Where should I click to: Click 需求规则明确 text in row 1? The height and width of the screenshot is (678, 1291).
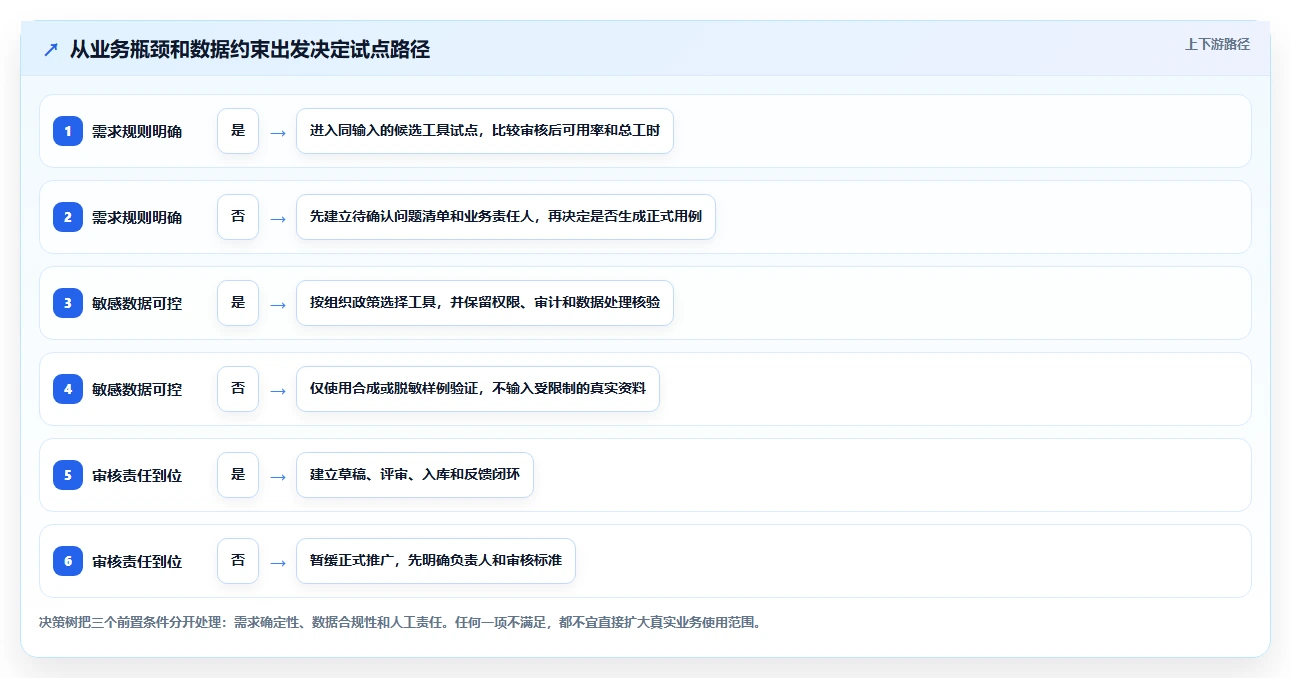point(137,131)
